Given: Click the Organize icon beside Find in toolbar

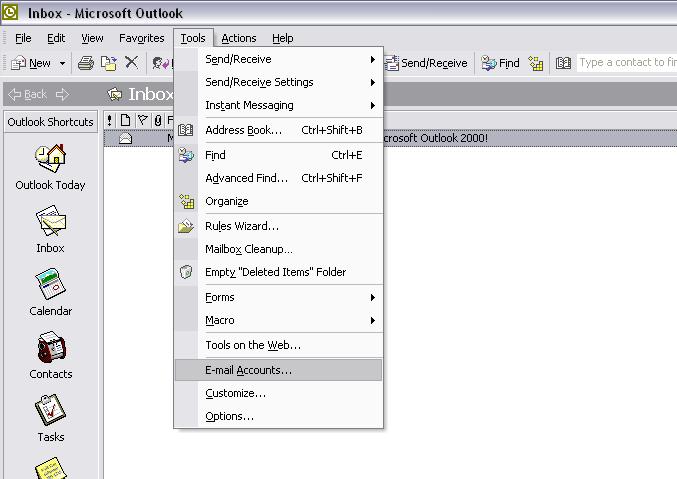Looking at the screenshot, I should [536, 63].
